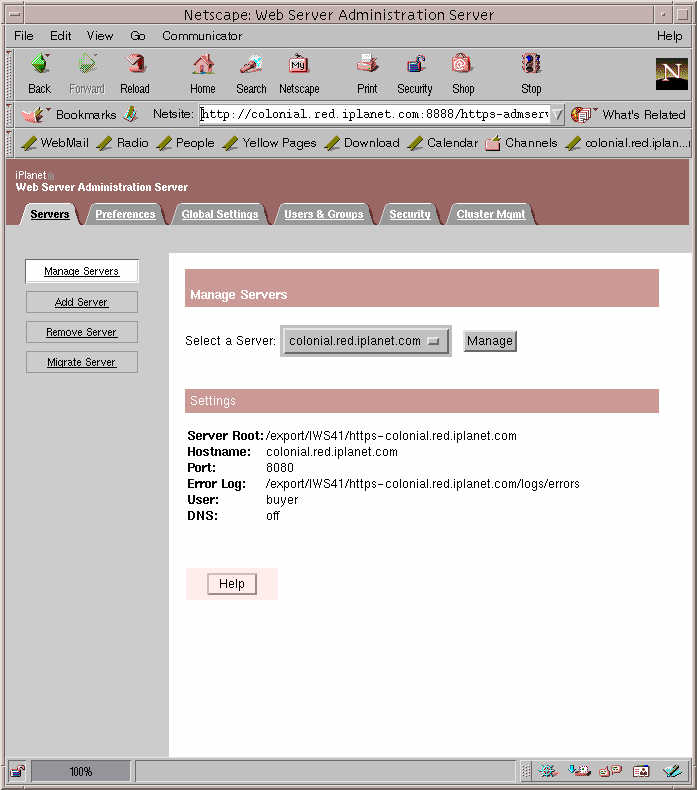Open the Channels folder on personal toolbar
Screen dimensions: 697x790
pyautogui.click(x=521, y=143)
